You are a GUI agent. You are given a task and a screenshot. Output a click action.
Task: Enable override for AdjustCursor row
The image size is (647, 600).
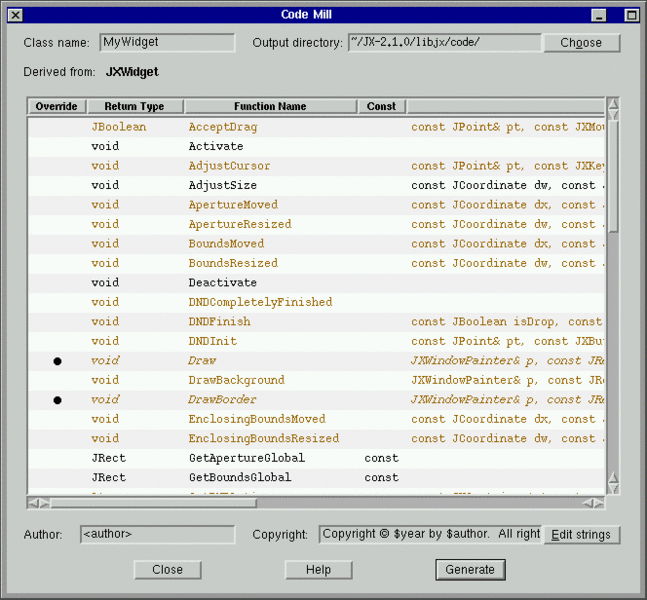click(57, 166)
